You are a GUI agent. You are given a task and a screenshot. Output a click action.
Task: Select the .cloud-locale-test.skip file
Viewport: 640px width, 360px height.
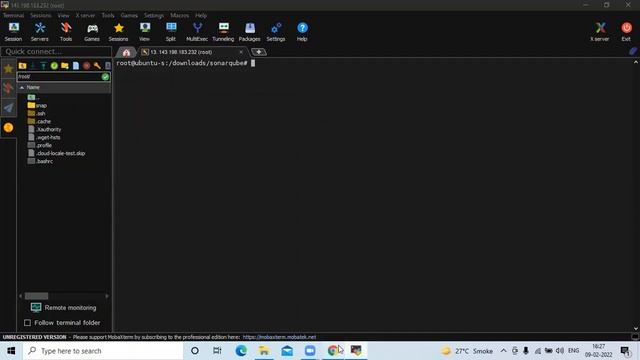click(x=56, y=153)
